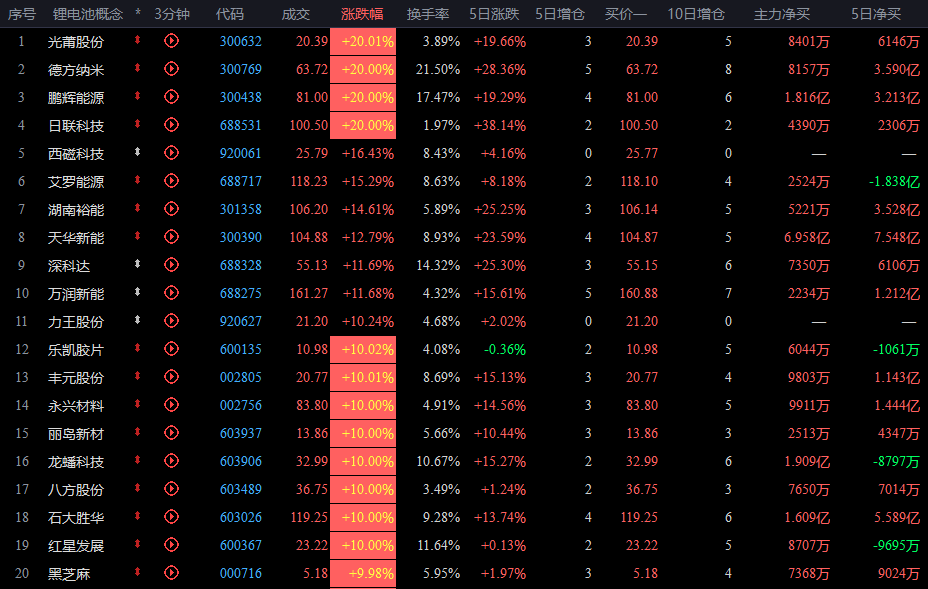Sort by the 换手率 column header
The width and height of the screenshot is (928, 589).
pos(427,14)
